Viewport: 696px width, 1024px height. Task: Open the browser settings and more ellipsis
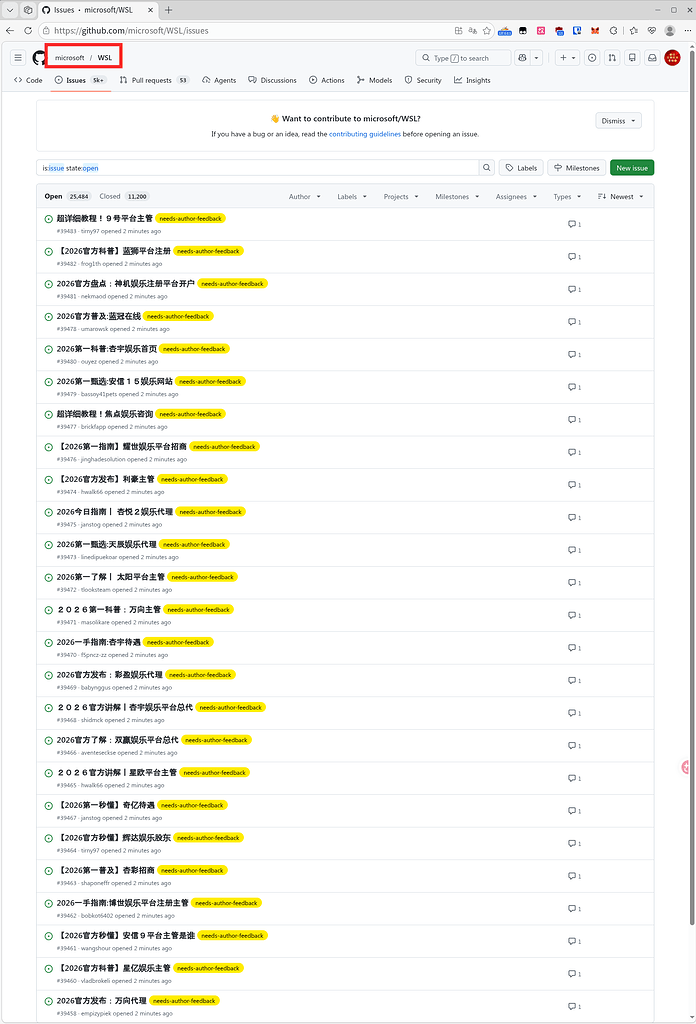[x=688, y=30]
